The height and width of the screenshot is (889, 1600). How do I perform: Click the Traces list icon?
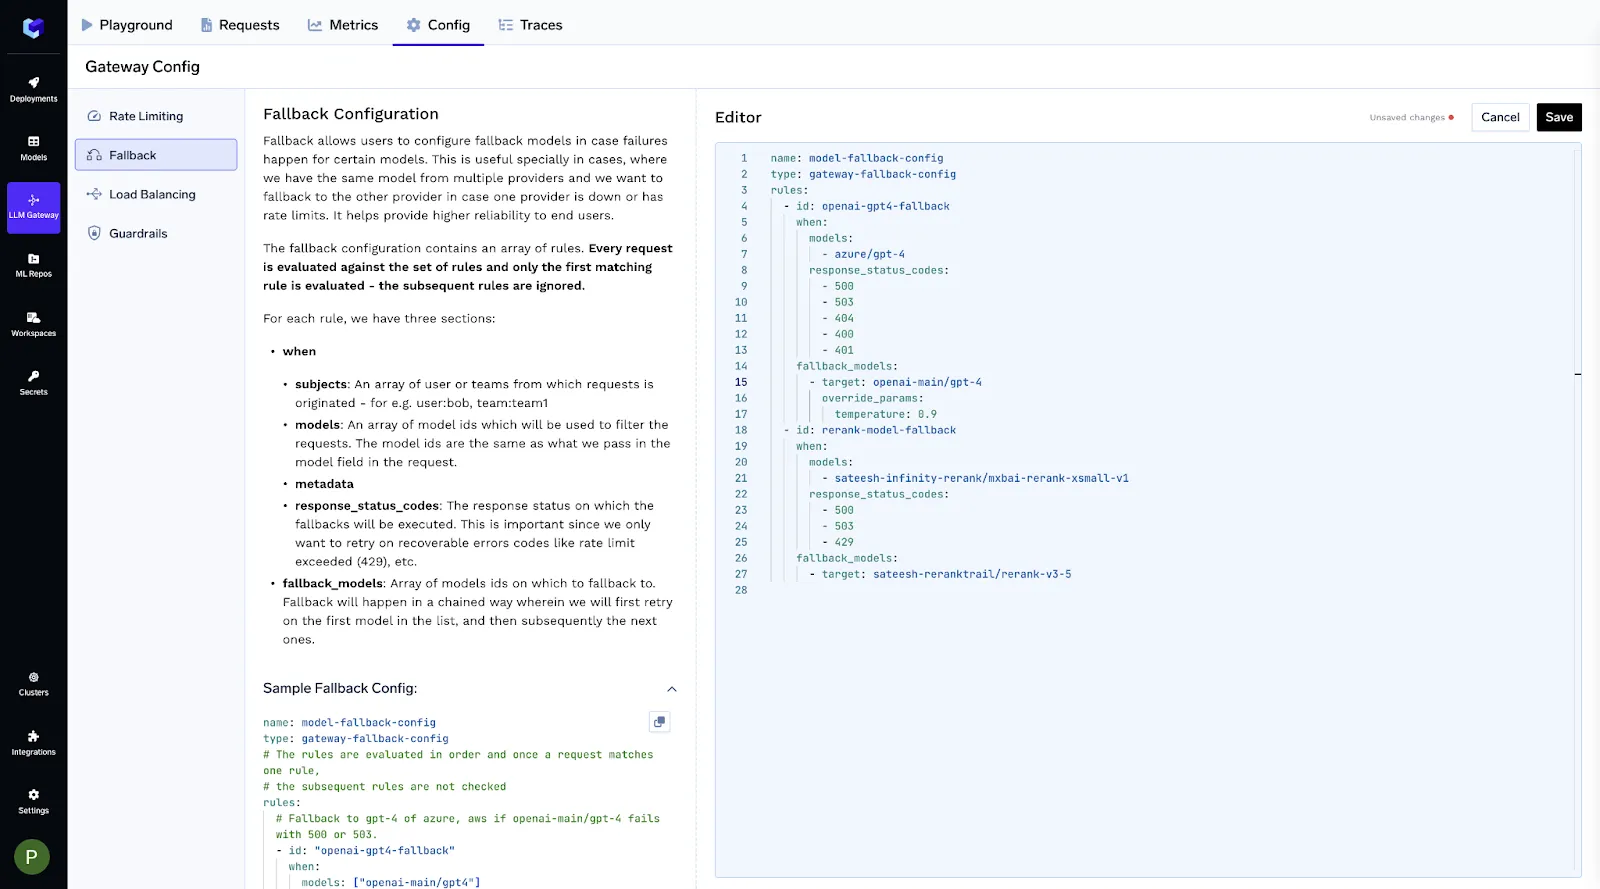pos(506,25)
